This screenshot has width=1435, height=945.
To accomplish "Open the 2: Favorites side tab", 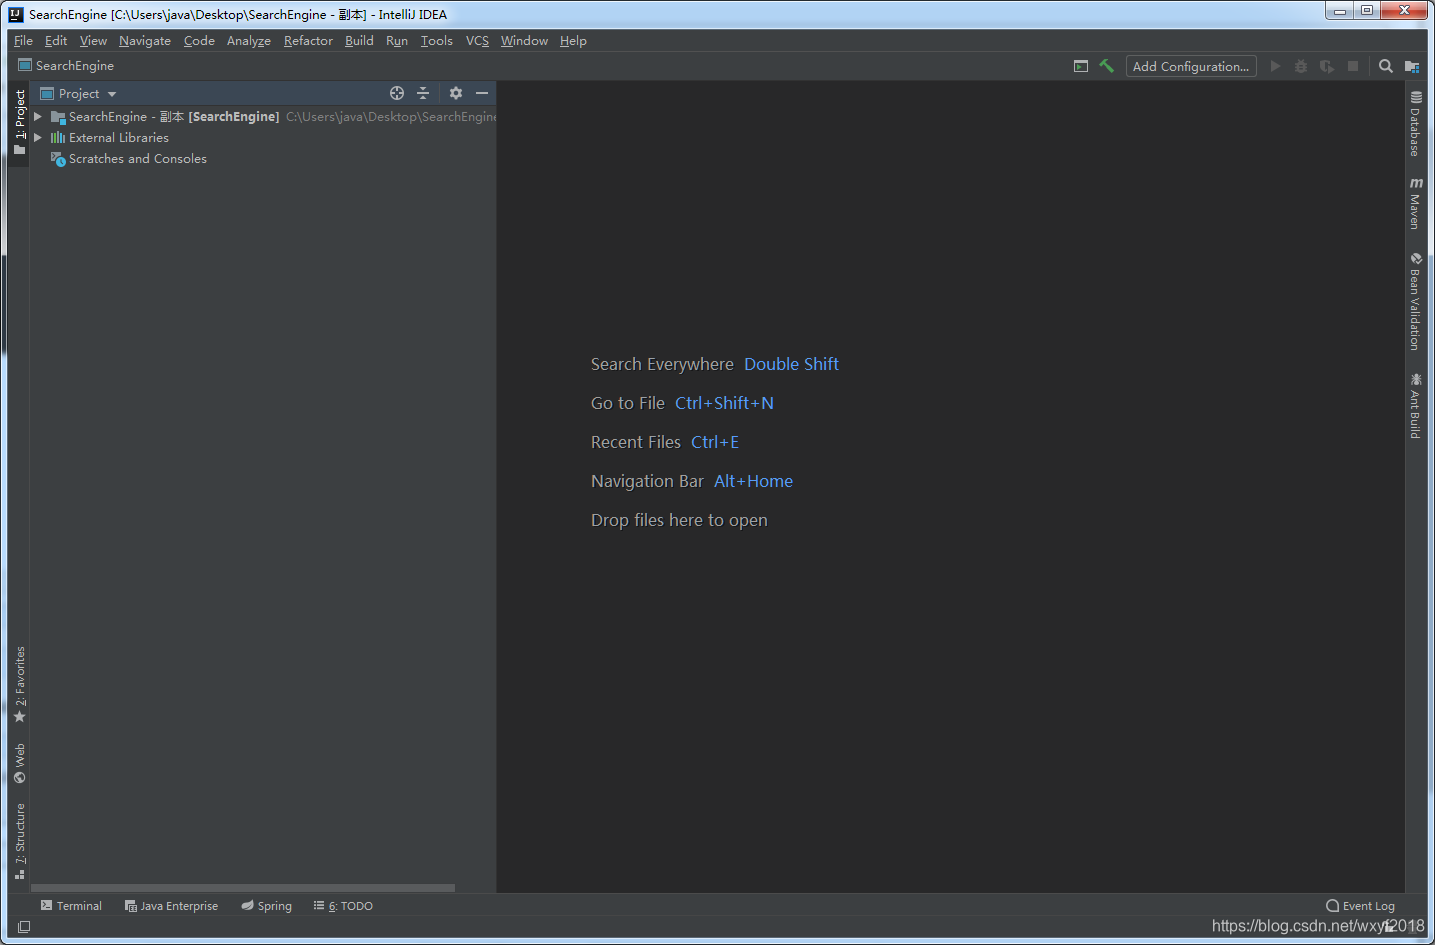I will (x=19, y=684).
